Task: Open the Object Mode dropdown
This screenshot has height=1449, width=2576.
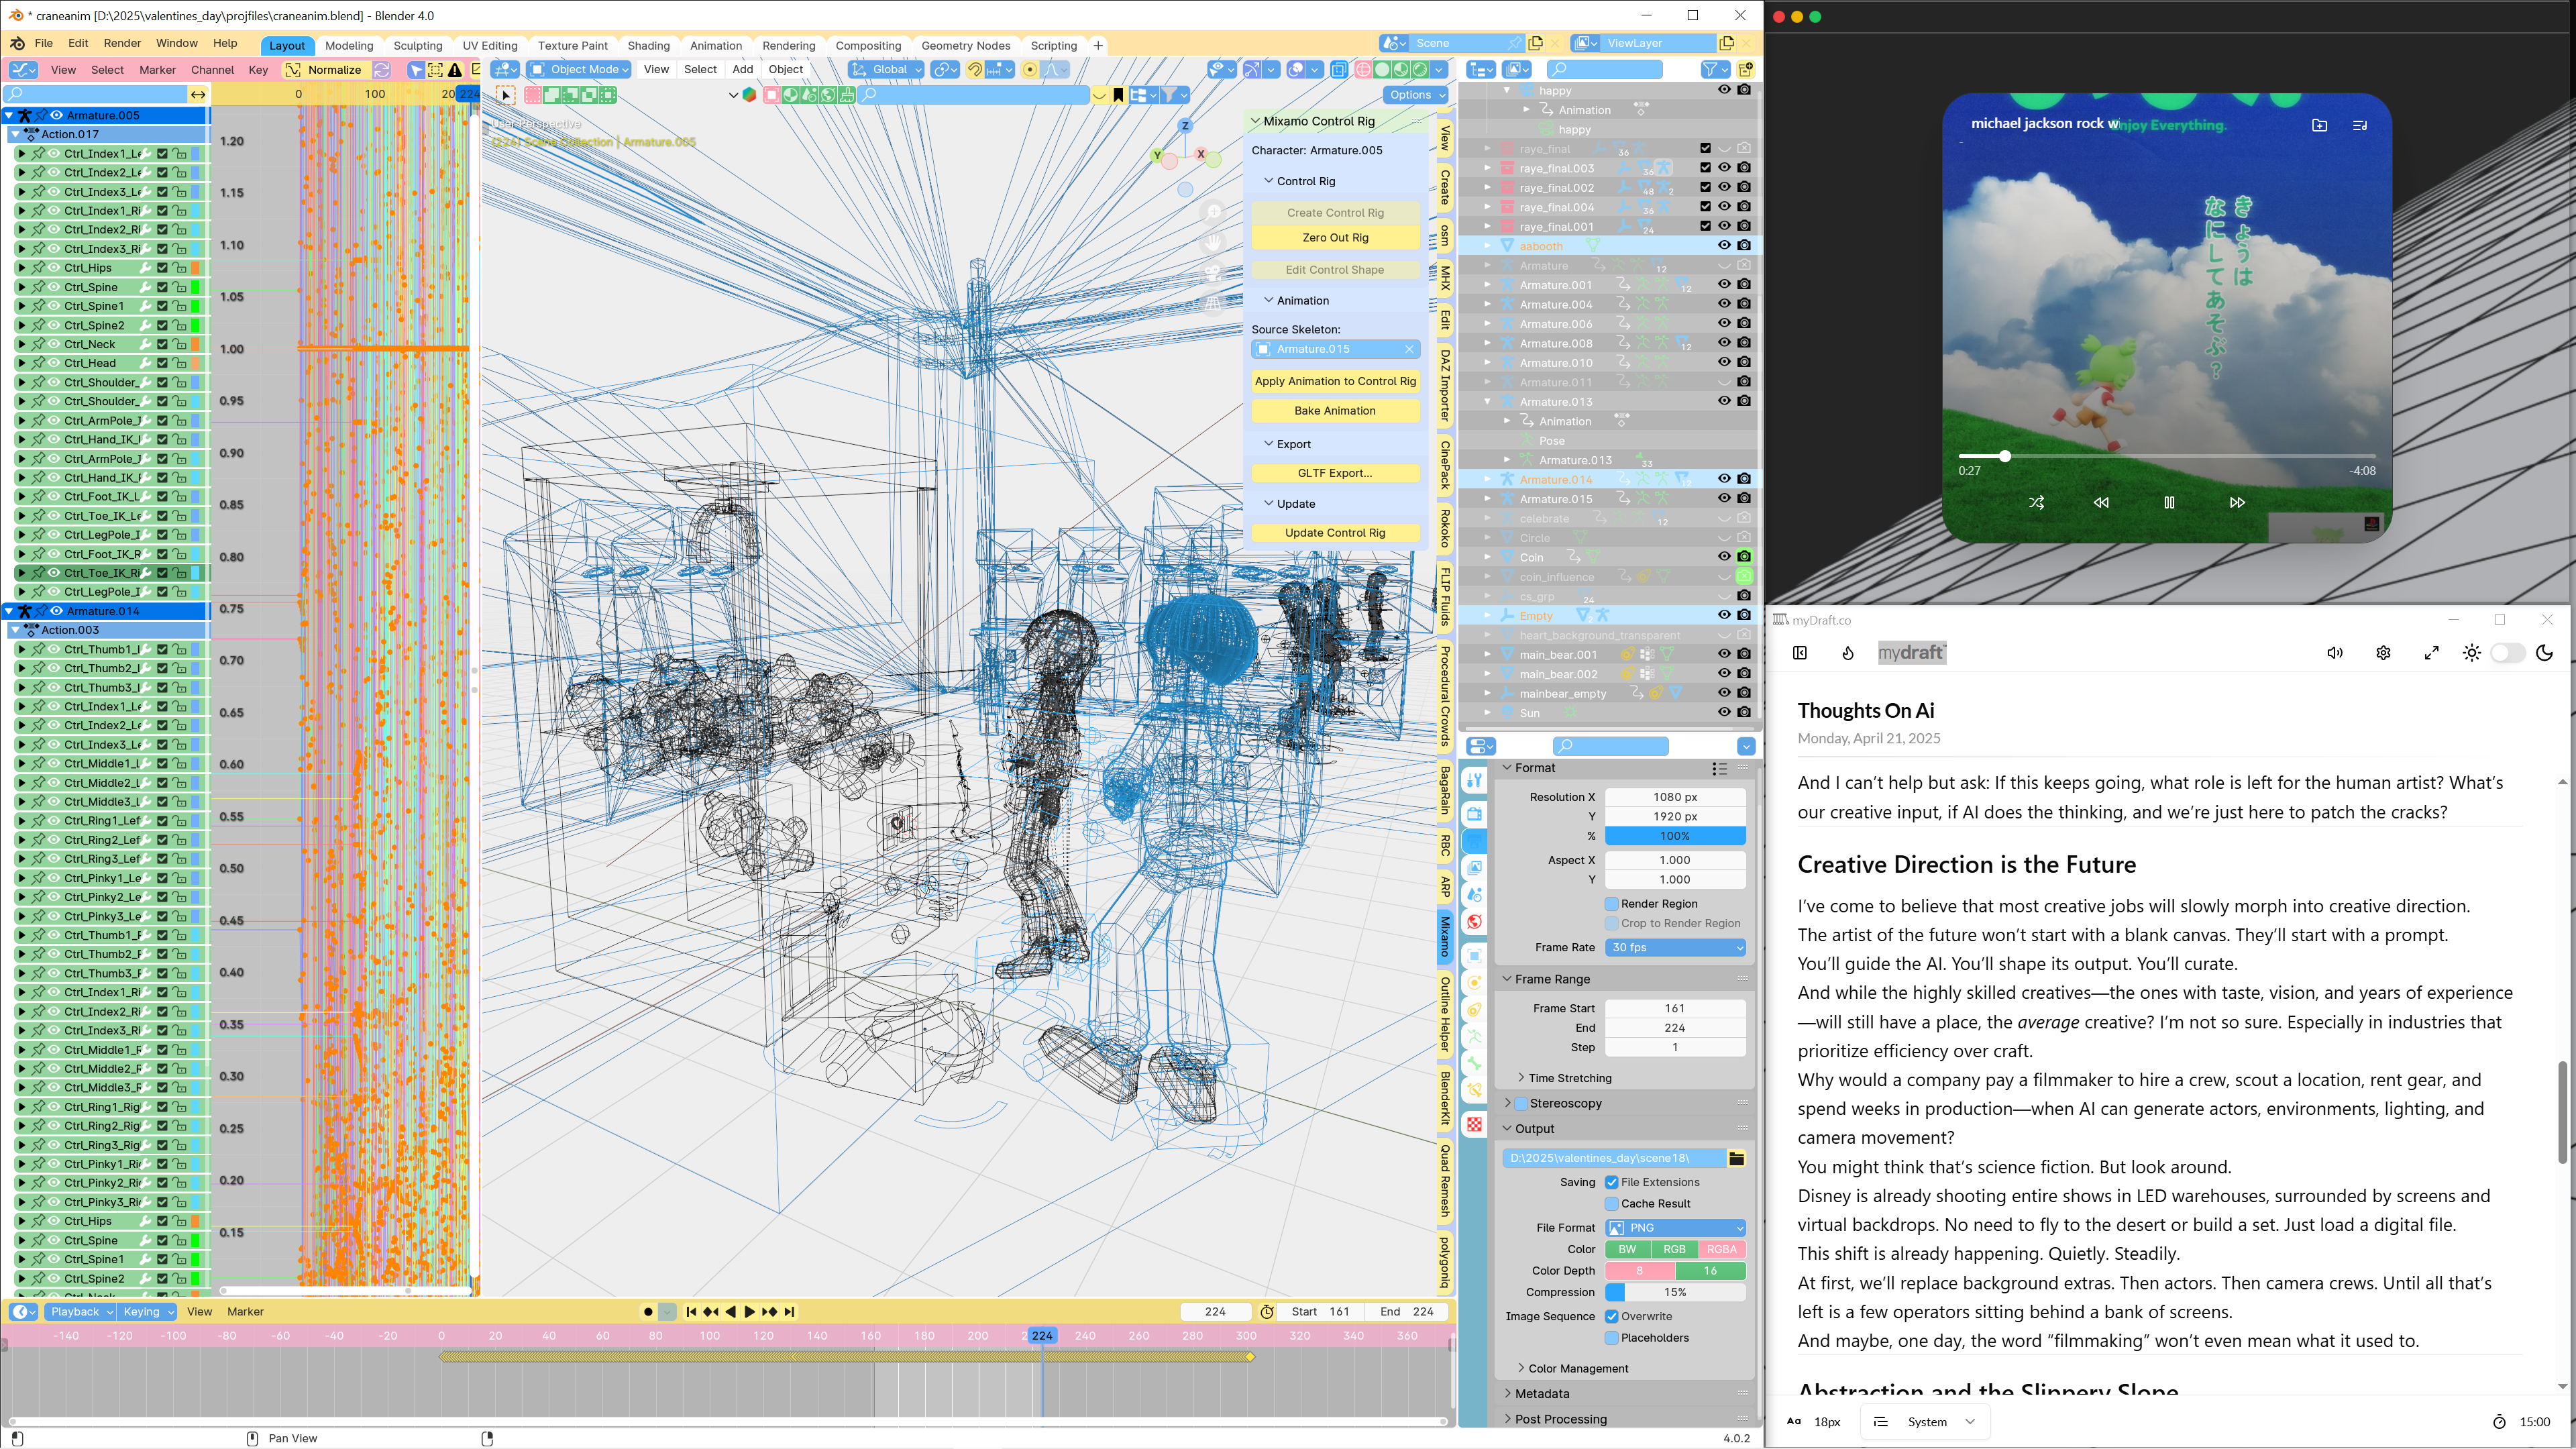Action: 578,69
